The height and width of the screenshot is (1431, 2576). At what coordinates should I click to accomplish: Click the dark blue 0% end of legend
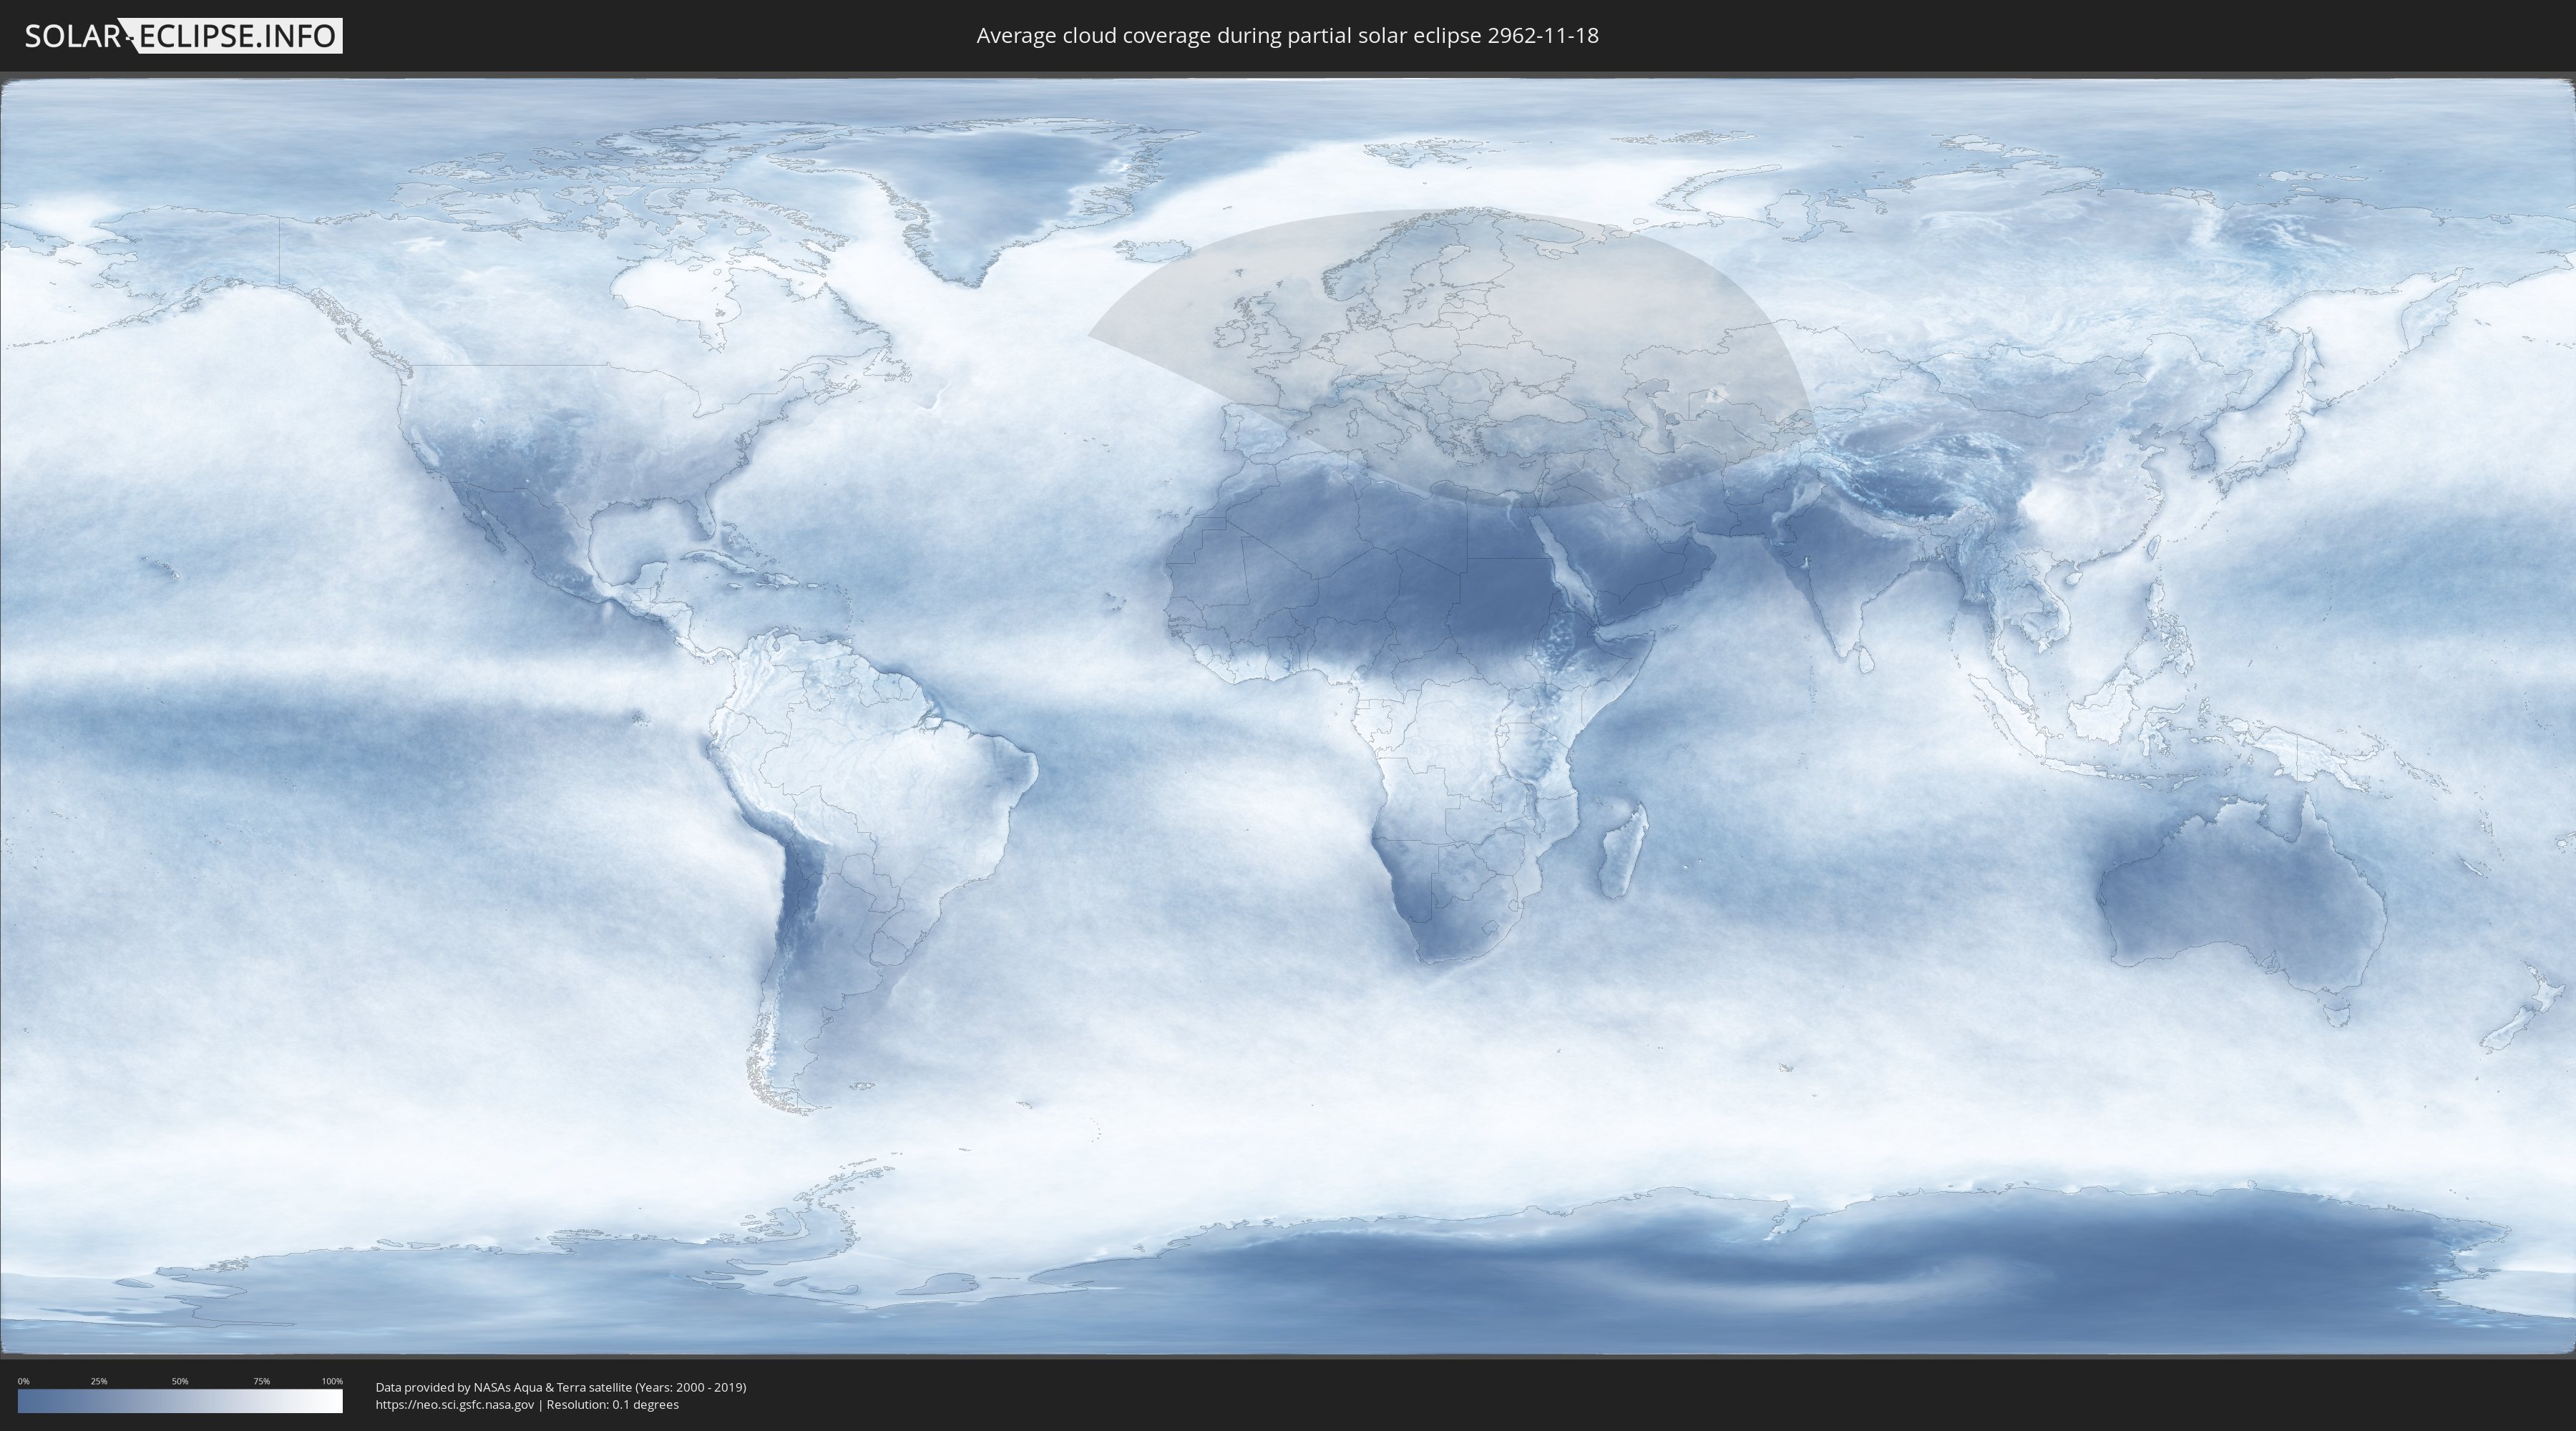(26, 1401)
